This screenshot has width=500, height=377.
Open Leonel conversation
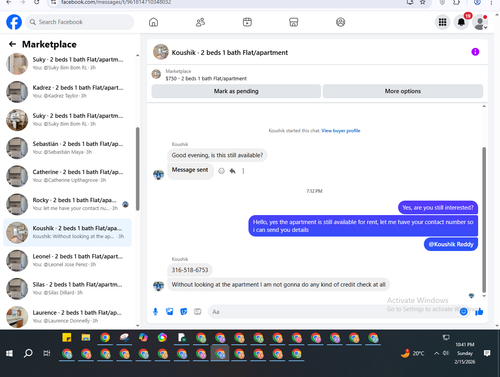(68, 260)
